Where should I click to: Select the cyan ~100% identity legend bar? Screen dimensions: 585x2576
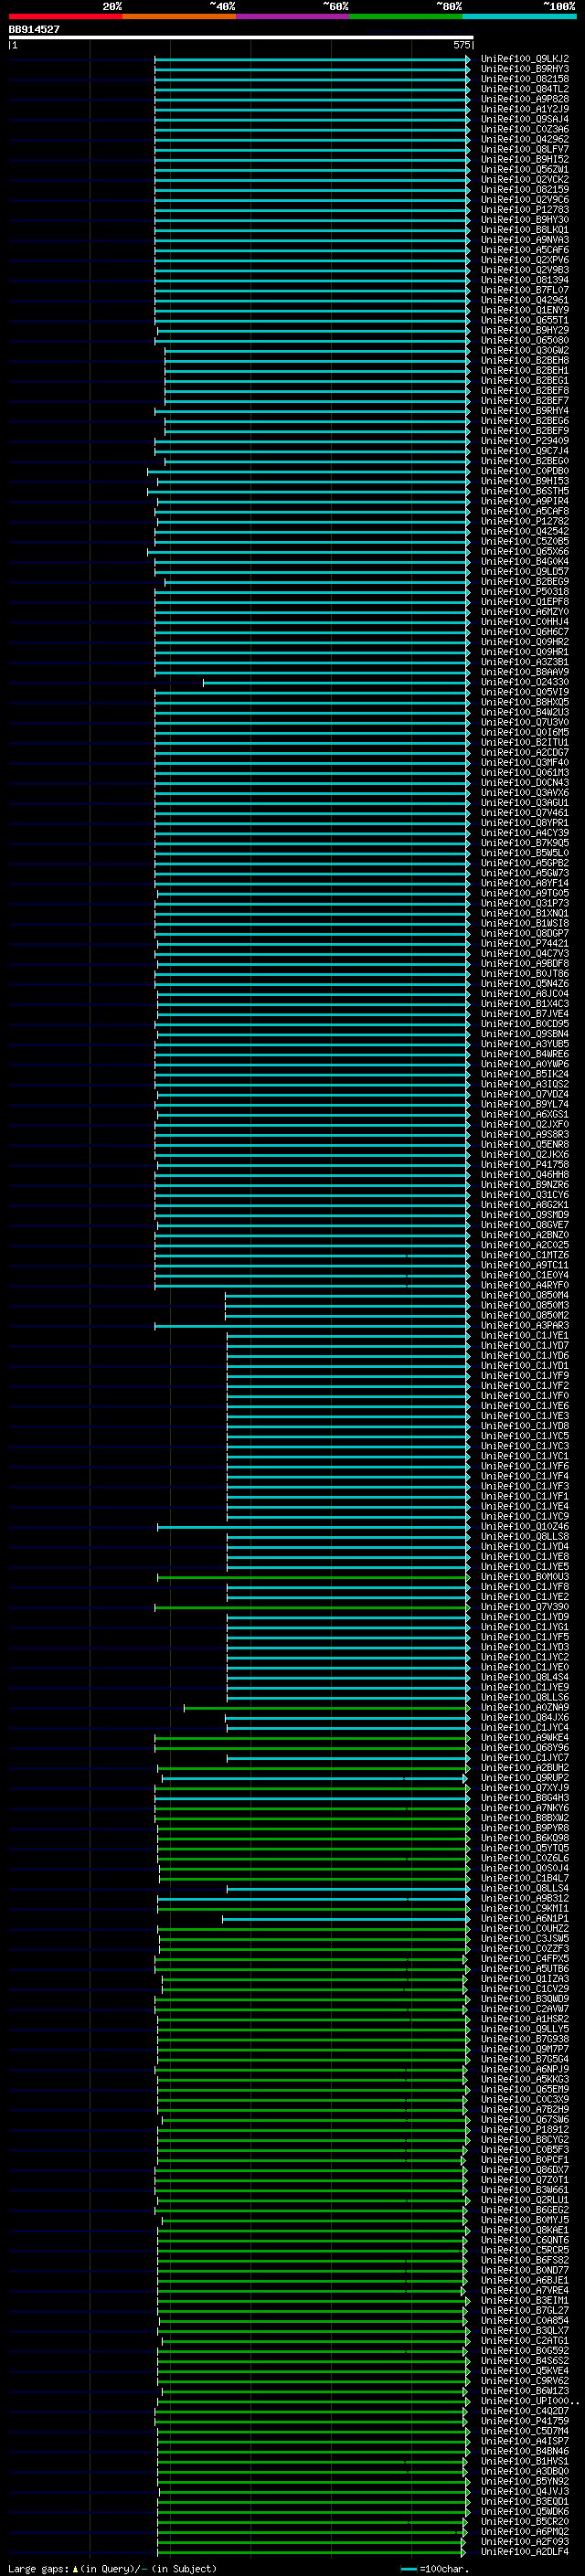(x=520, y=16)
